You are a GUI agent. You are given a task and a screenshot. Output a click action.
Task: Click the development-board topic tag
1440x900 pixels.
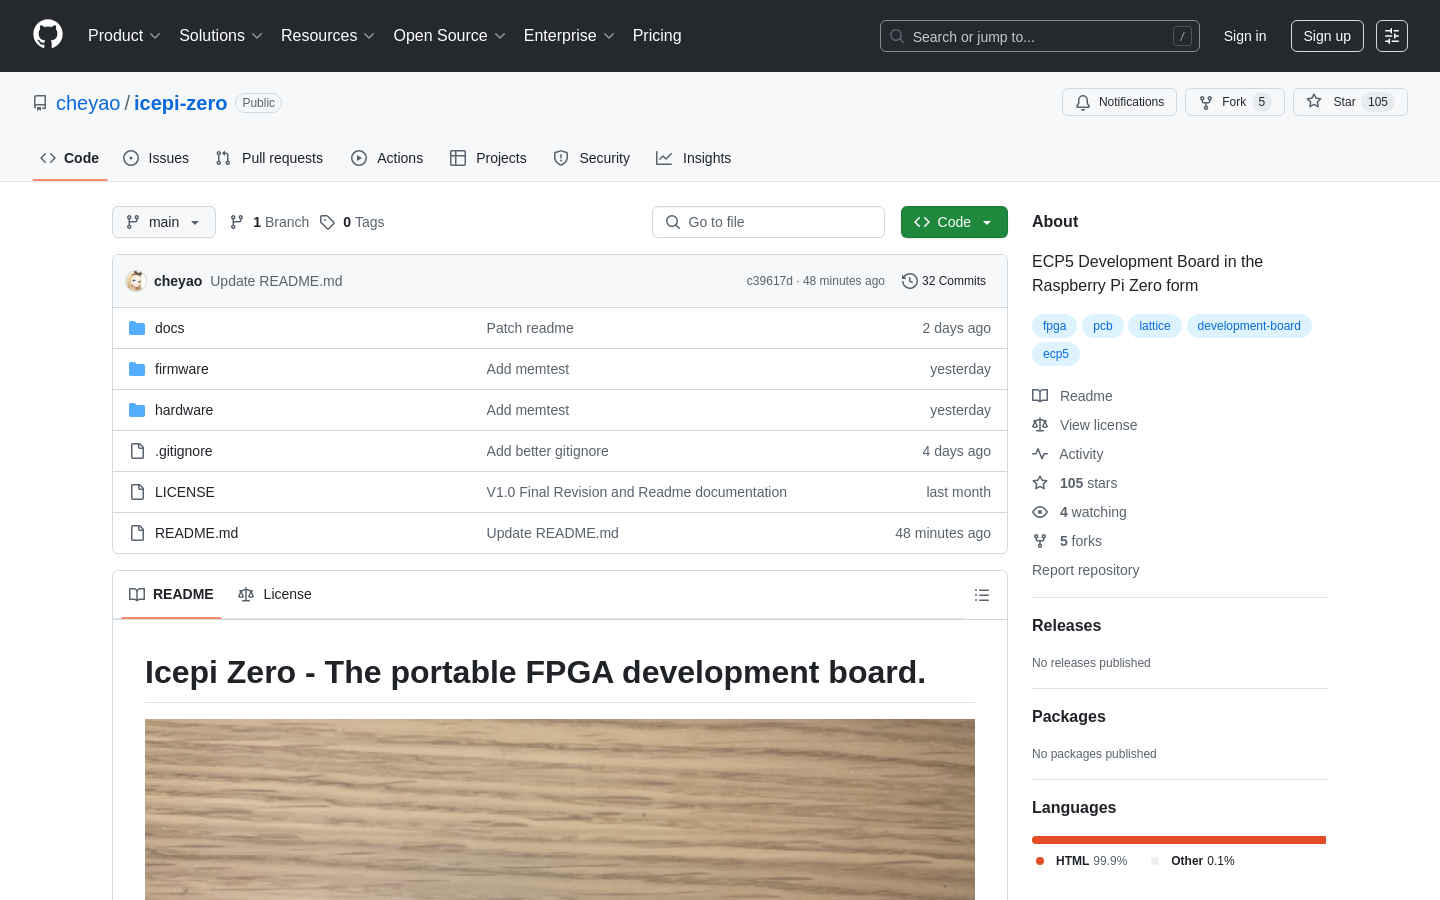coord(1249,326)
